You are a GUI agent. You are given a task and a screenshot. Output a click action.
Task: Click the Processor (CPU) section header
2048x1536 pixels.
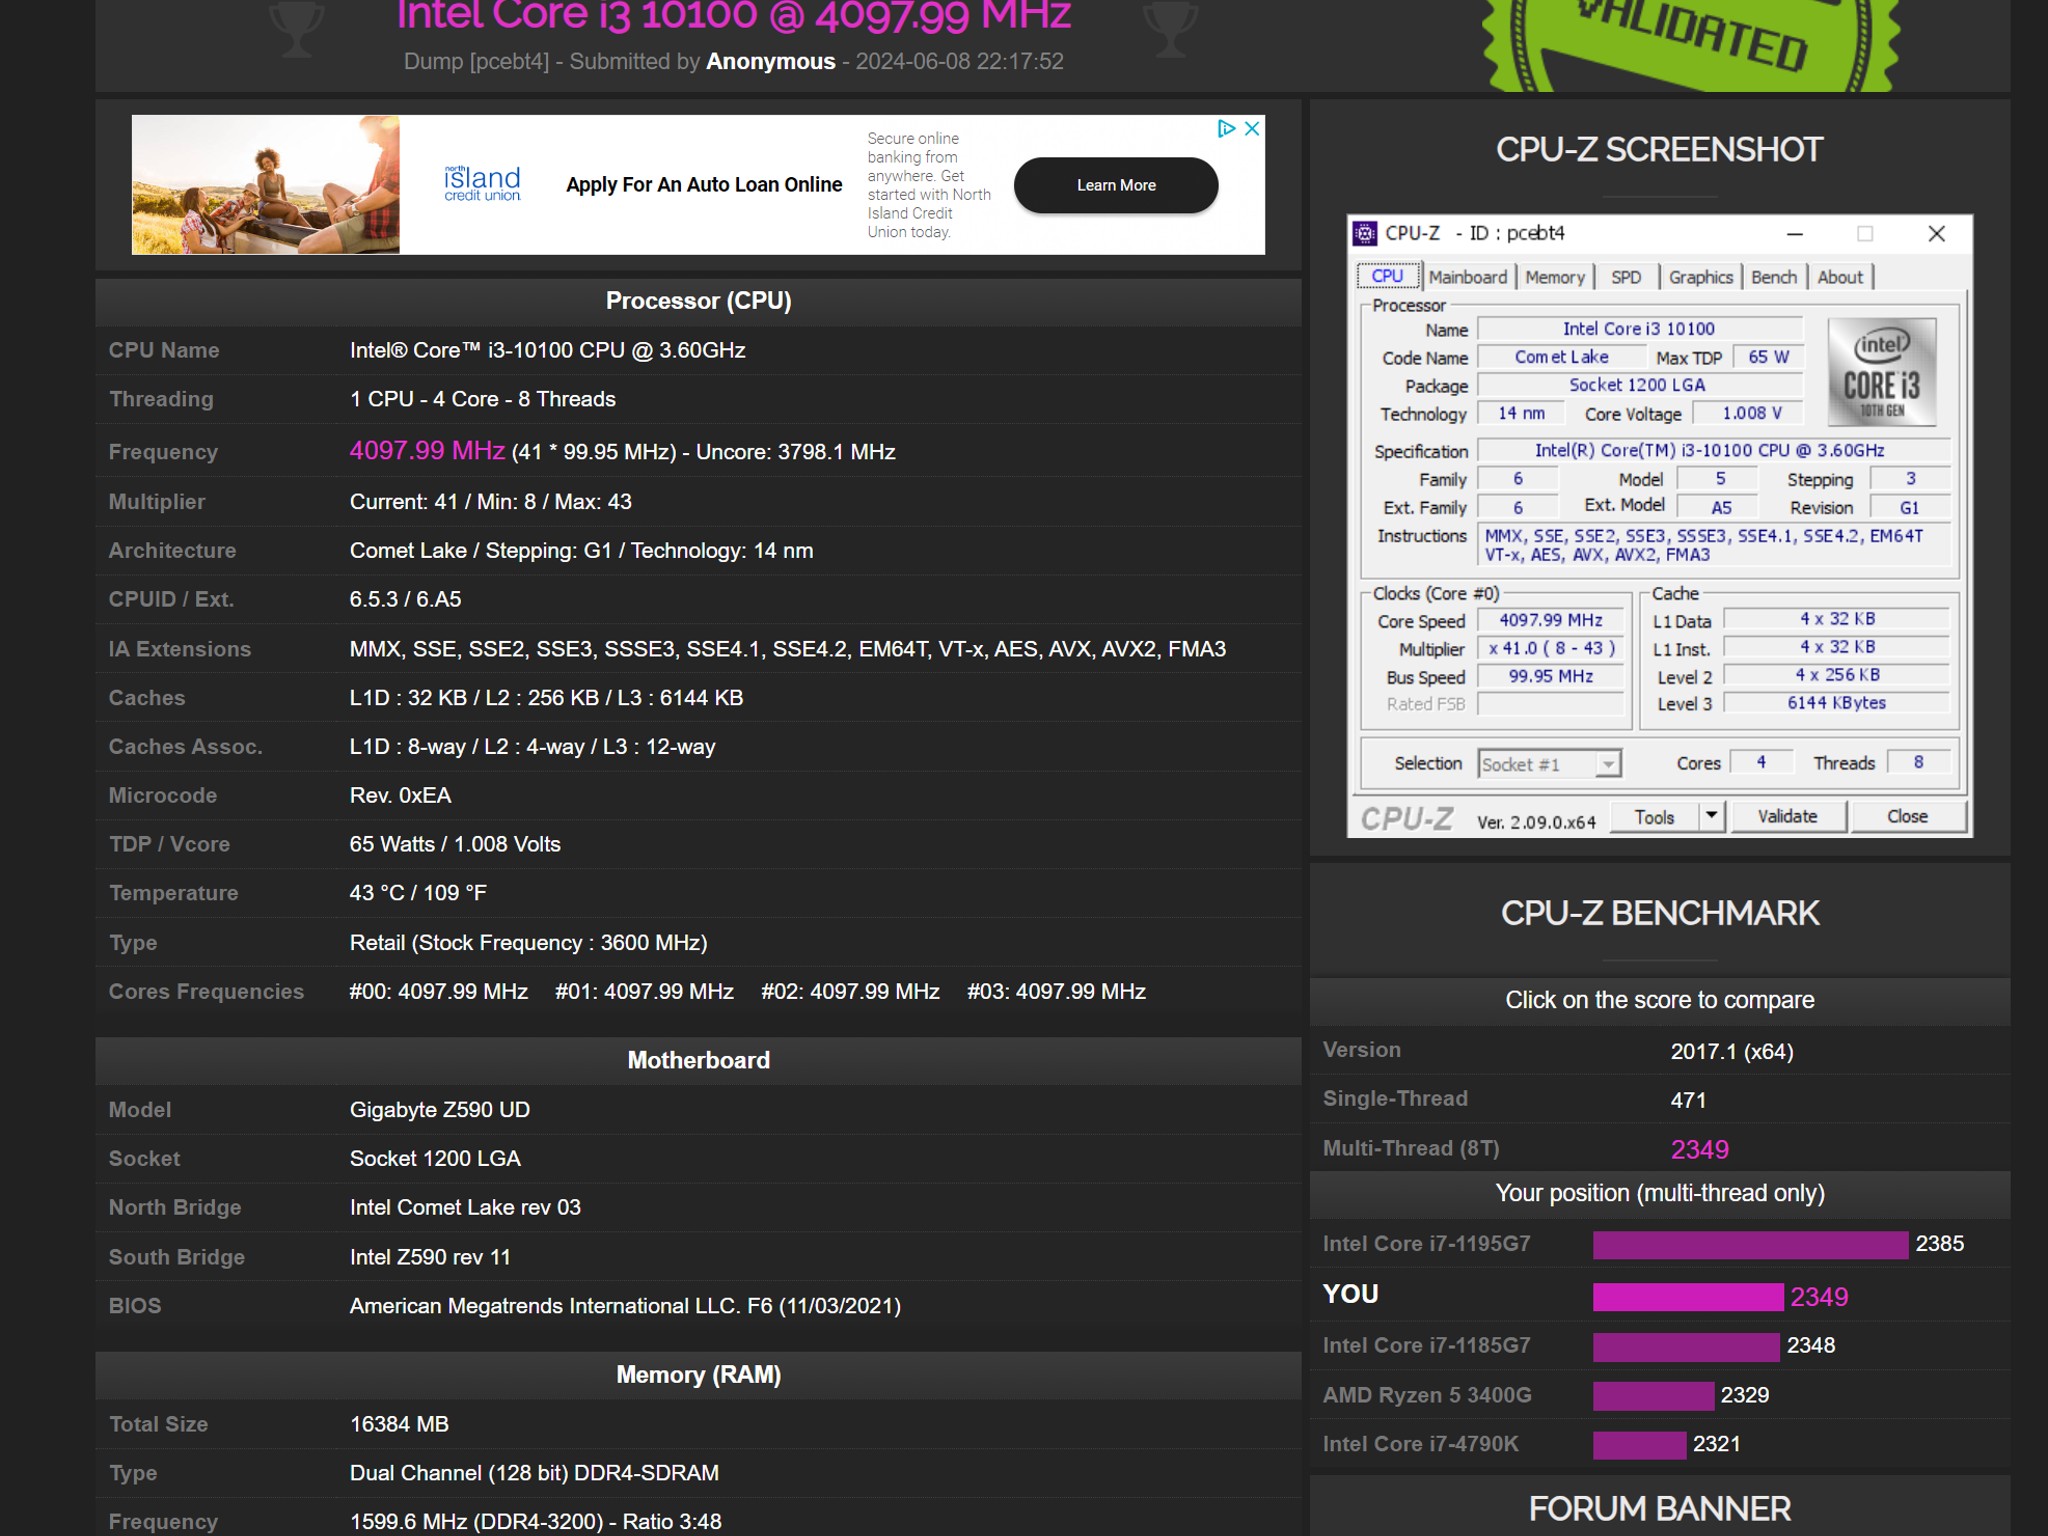[x=698, y=301]
